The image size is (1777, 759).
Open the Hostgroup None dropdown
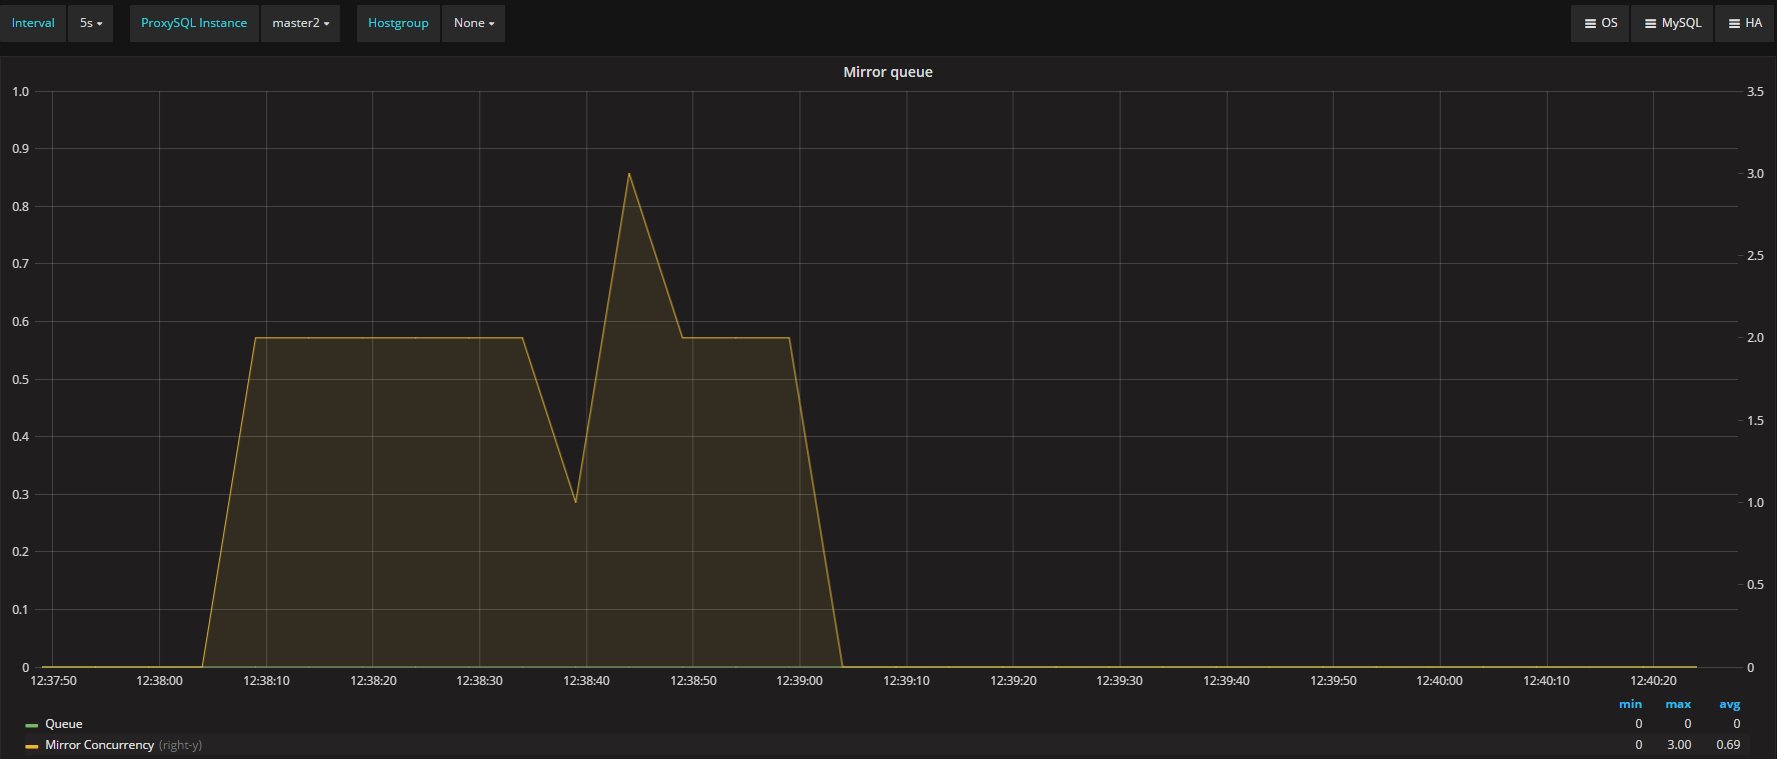coord(473,23)
